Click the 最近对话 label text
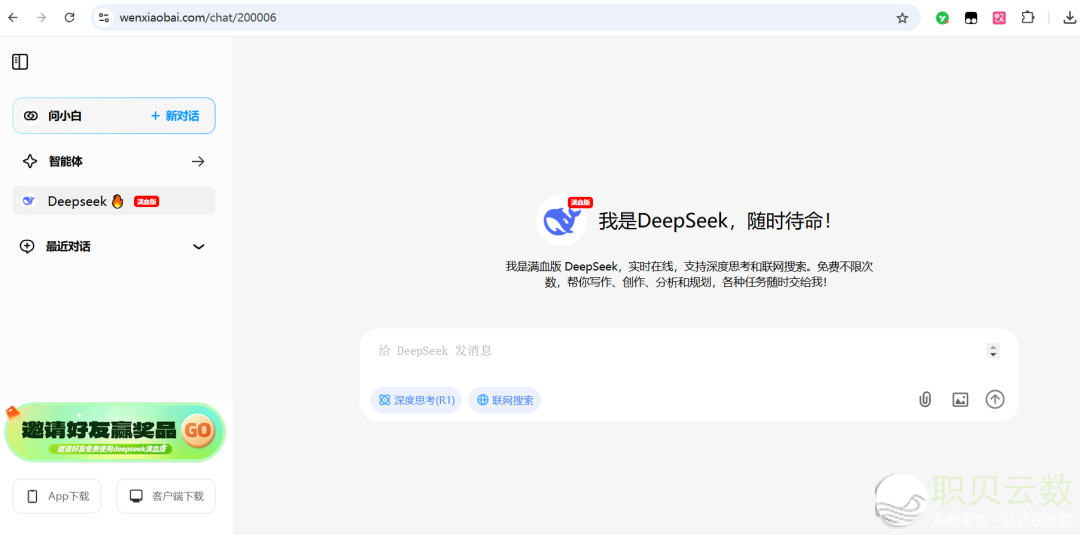The width and height of the screenshot is (1080, 535). click(68, 246)
